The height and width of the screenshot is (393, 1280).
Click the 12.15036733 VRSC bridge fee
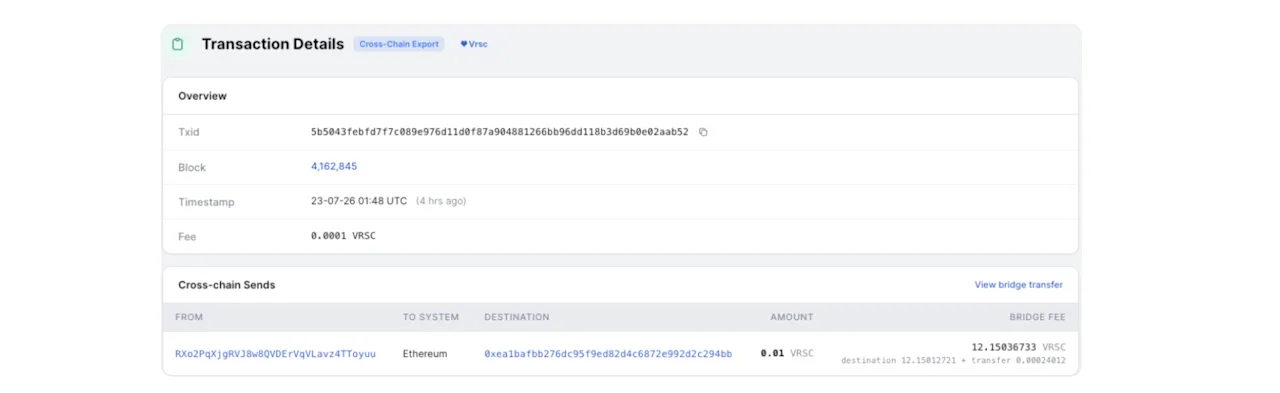(1019, 347)
